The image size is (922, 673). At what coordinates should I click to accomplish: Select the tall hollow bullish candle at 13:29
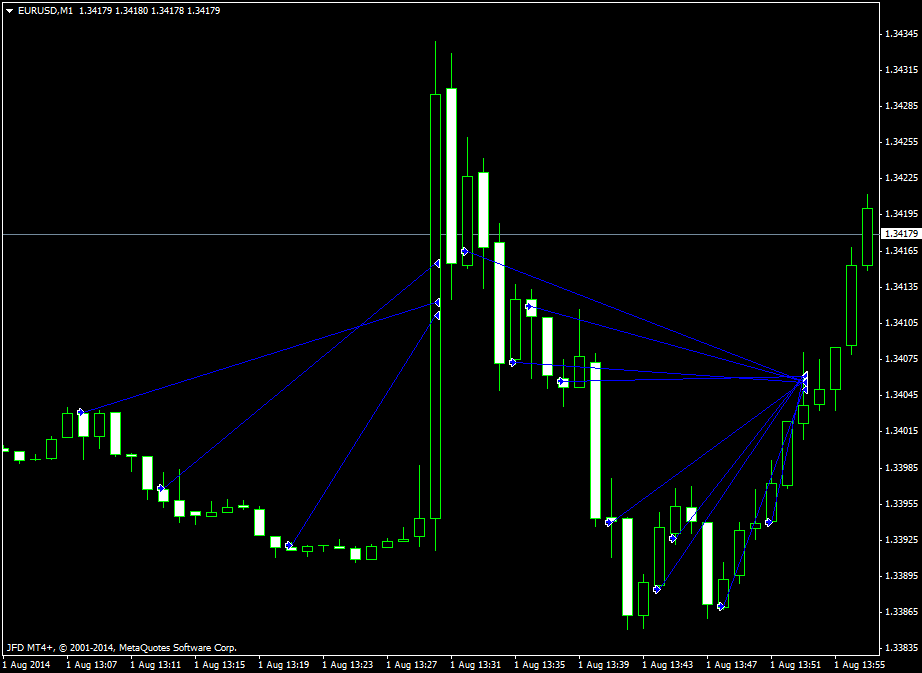(x=436, y=306)
